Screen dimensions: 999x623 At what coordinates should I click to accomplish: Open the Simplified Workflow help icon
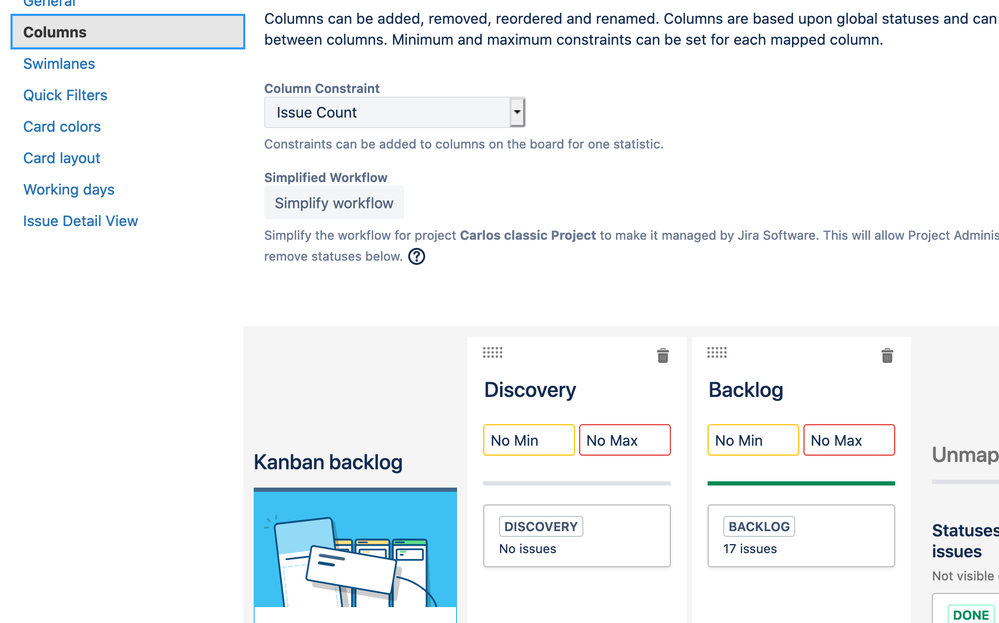pos(417,256)
